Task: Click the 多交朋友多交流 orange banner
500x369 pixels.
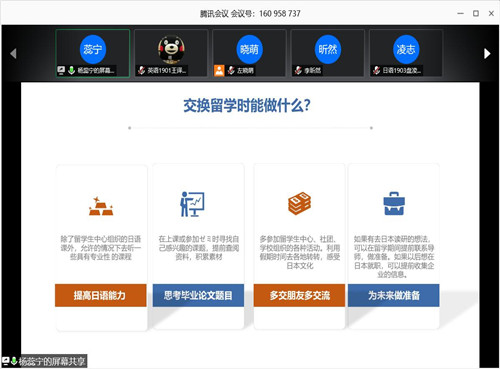Action: tap(299, 295)
